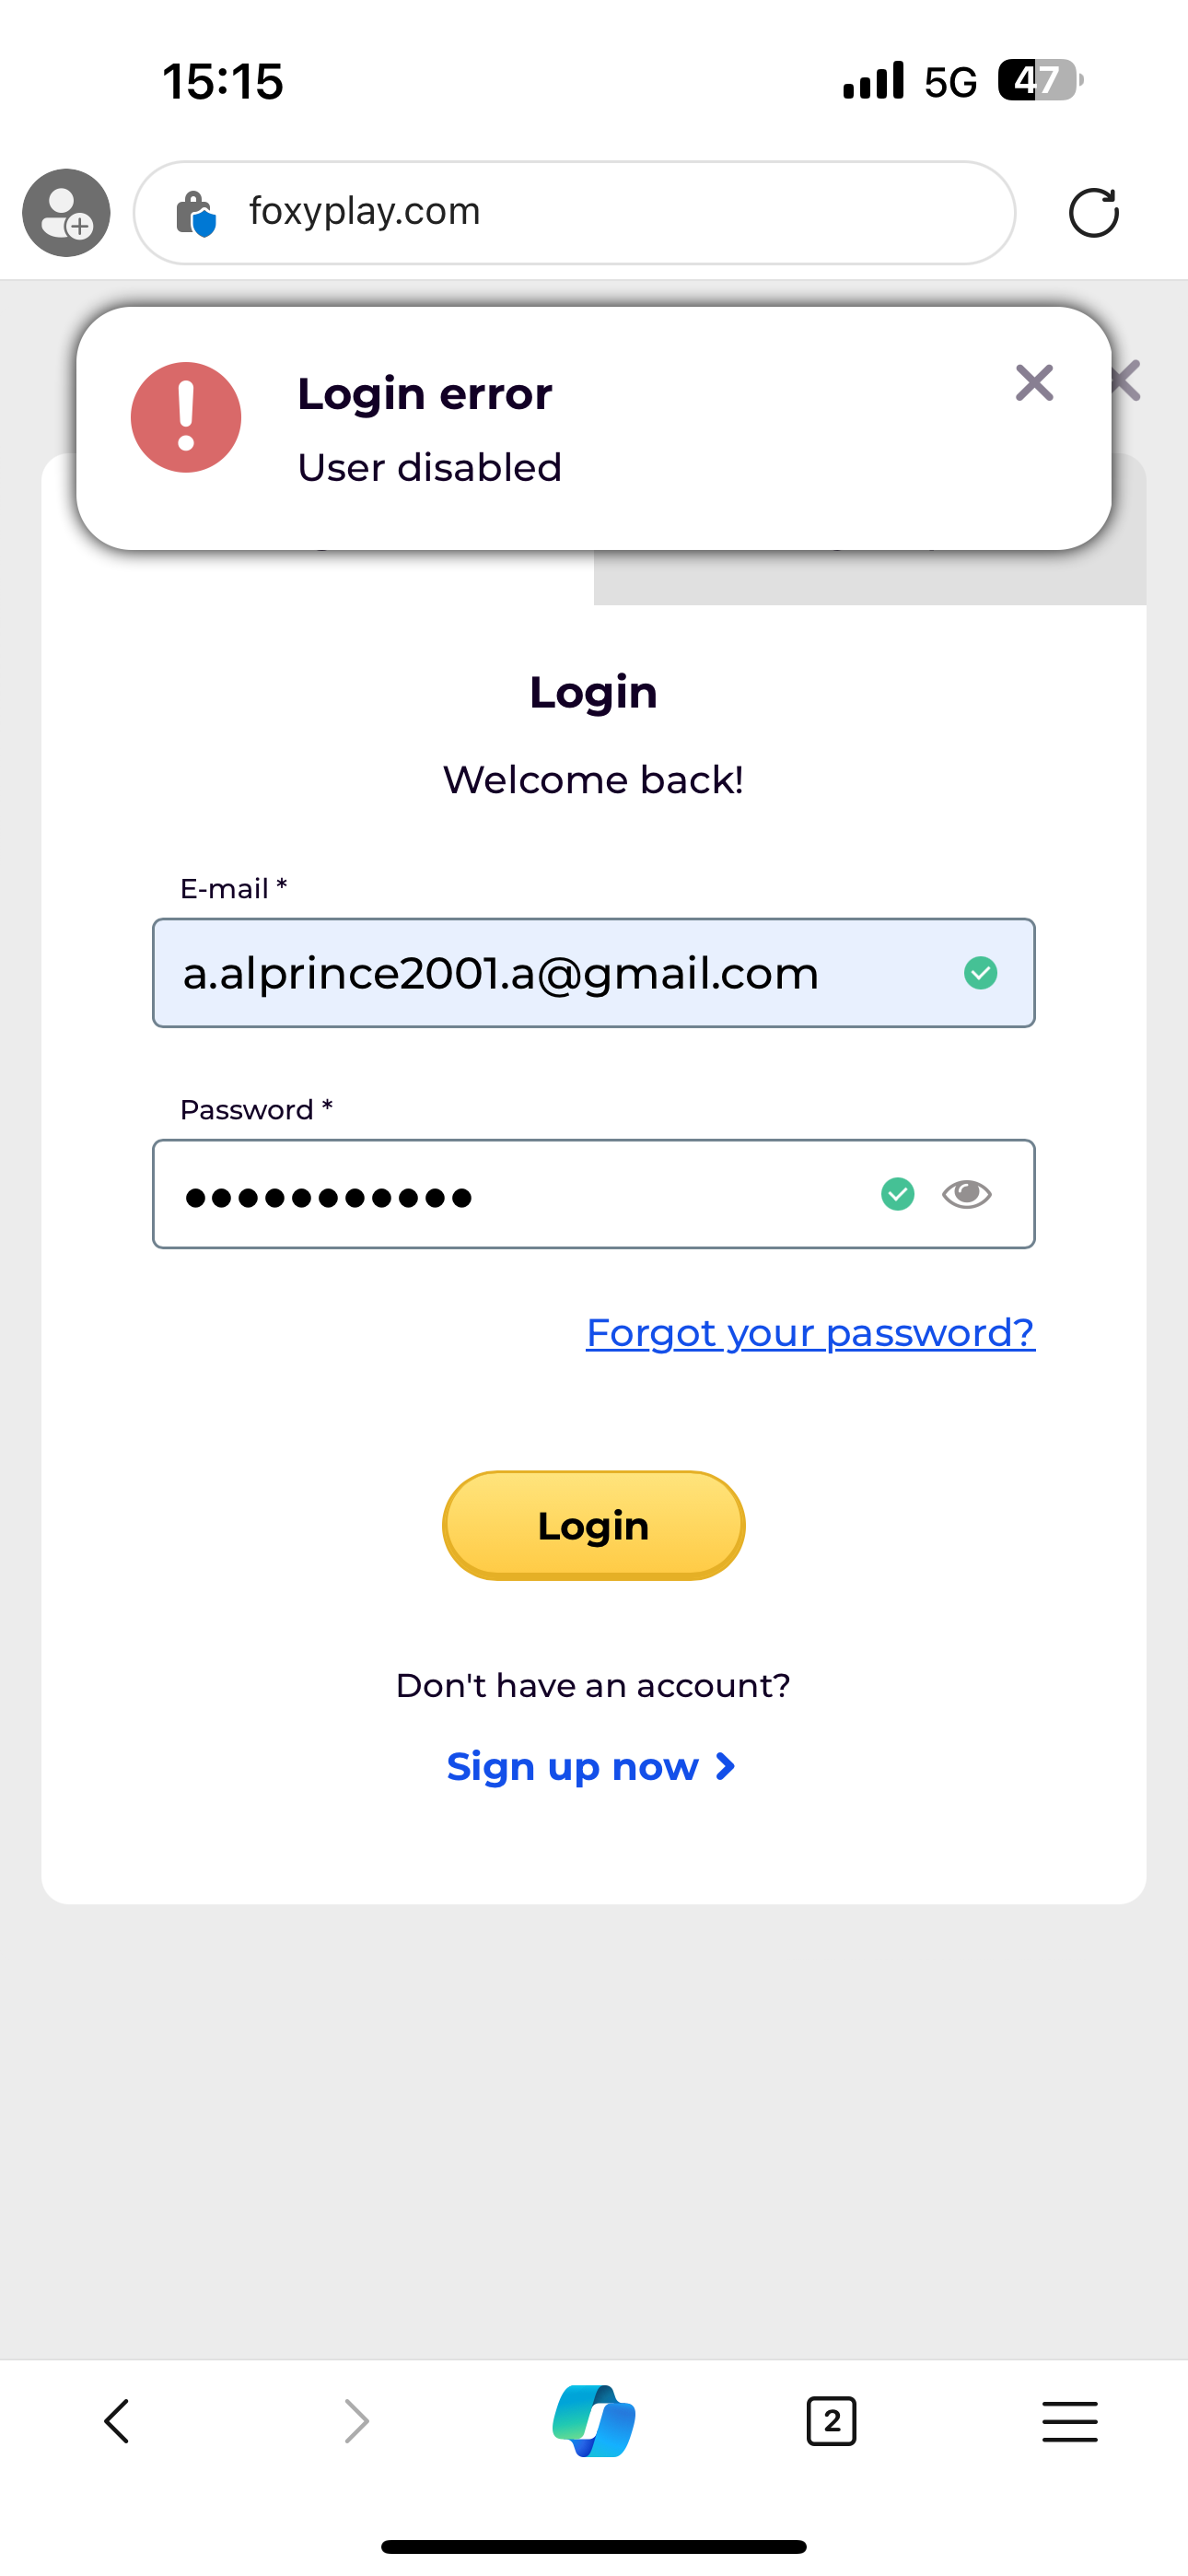Tap the green checkmark in E-mail field
Screen dimensions: 1188x2576
[980, 973]
